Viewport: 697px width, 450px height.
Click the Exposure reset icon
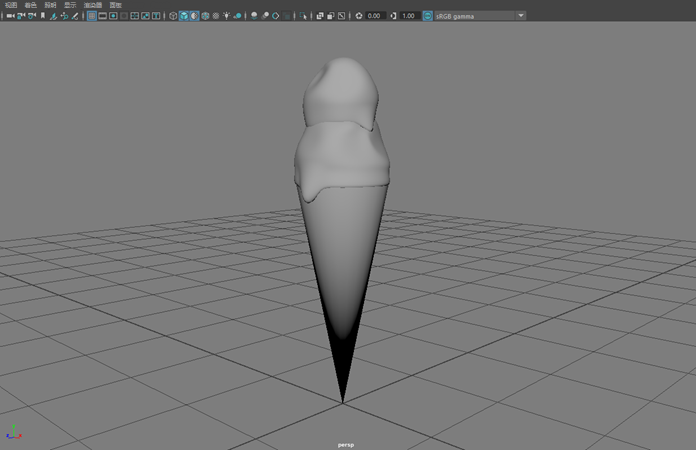pyautogui.click(x=359, y=16)
